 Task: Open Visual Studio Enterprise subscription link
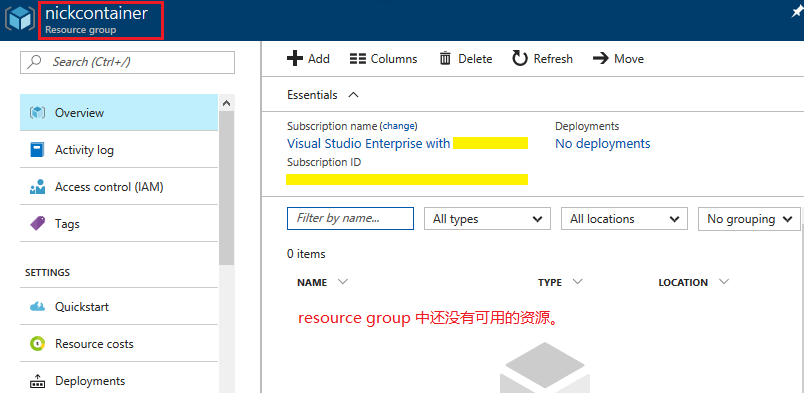pos(369,143)
